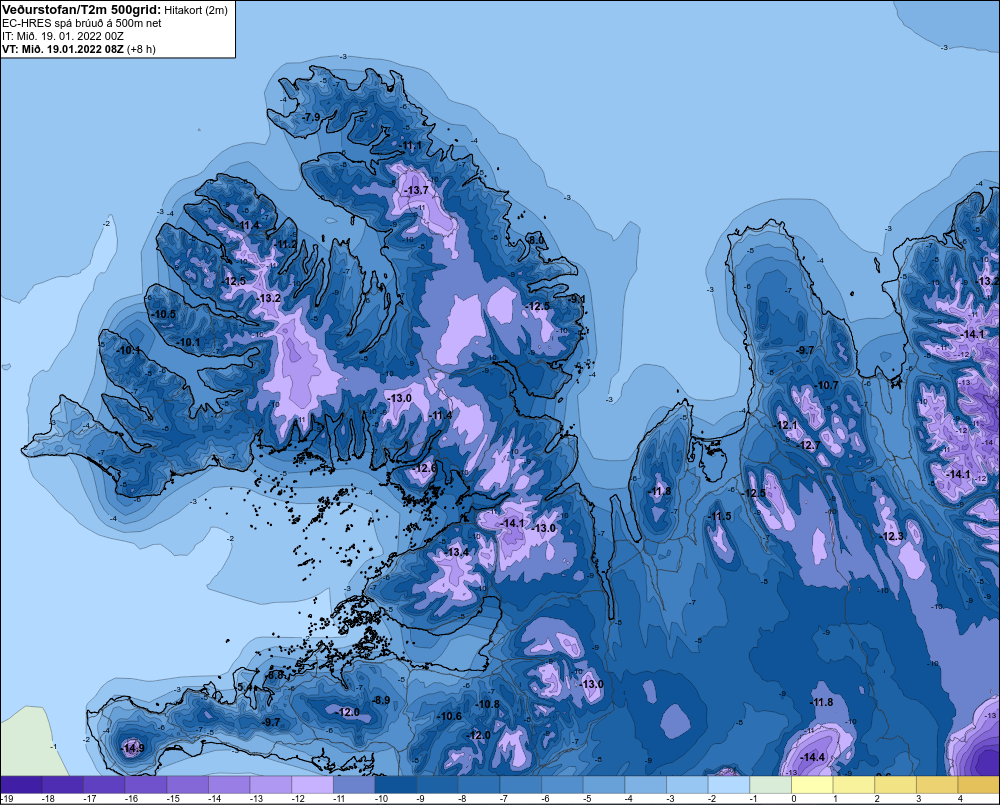
Task: Select the -8.8 temperature label
Action: coord(276,675)
